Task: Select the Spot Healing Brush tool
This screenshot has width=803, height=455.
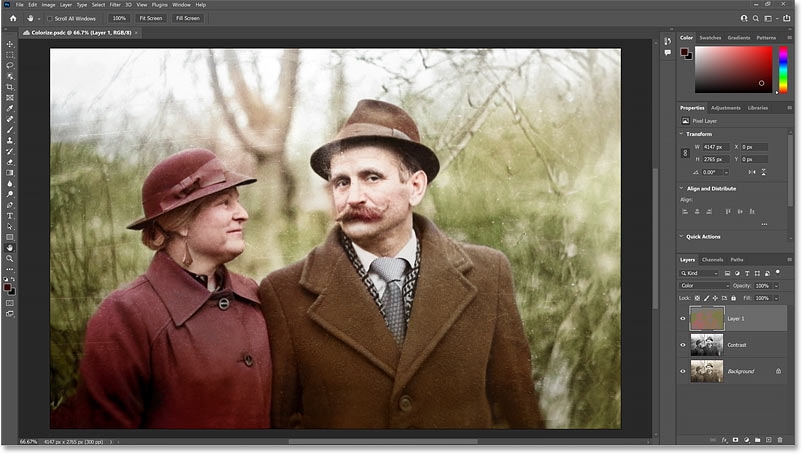Action: tap(10, 119)
